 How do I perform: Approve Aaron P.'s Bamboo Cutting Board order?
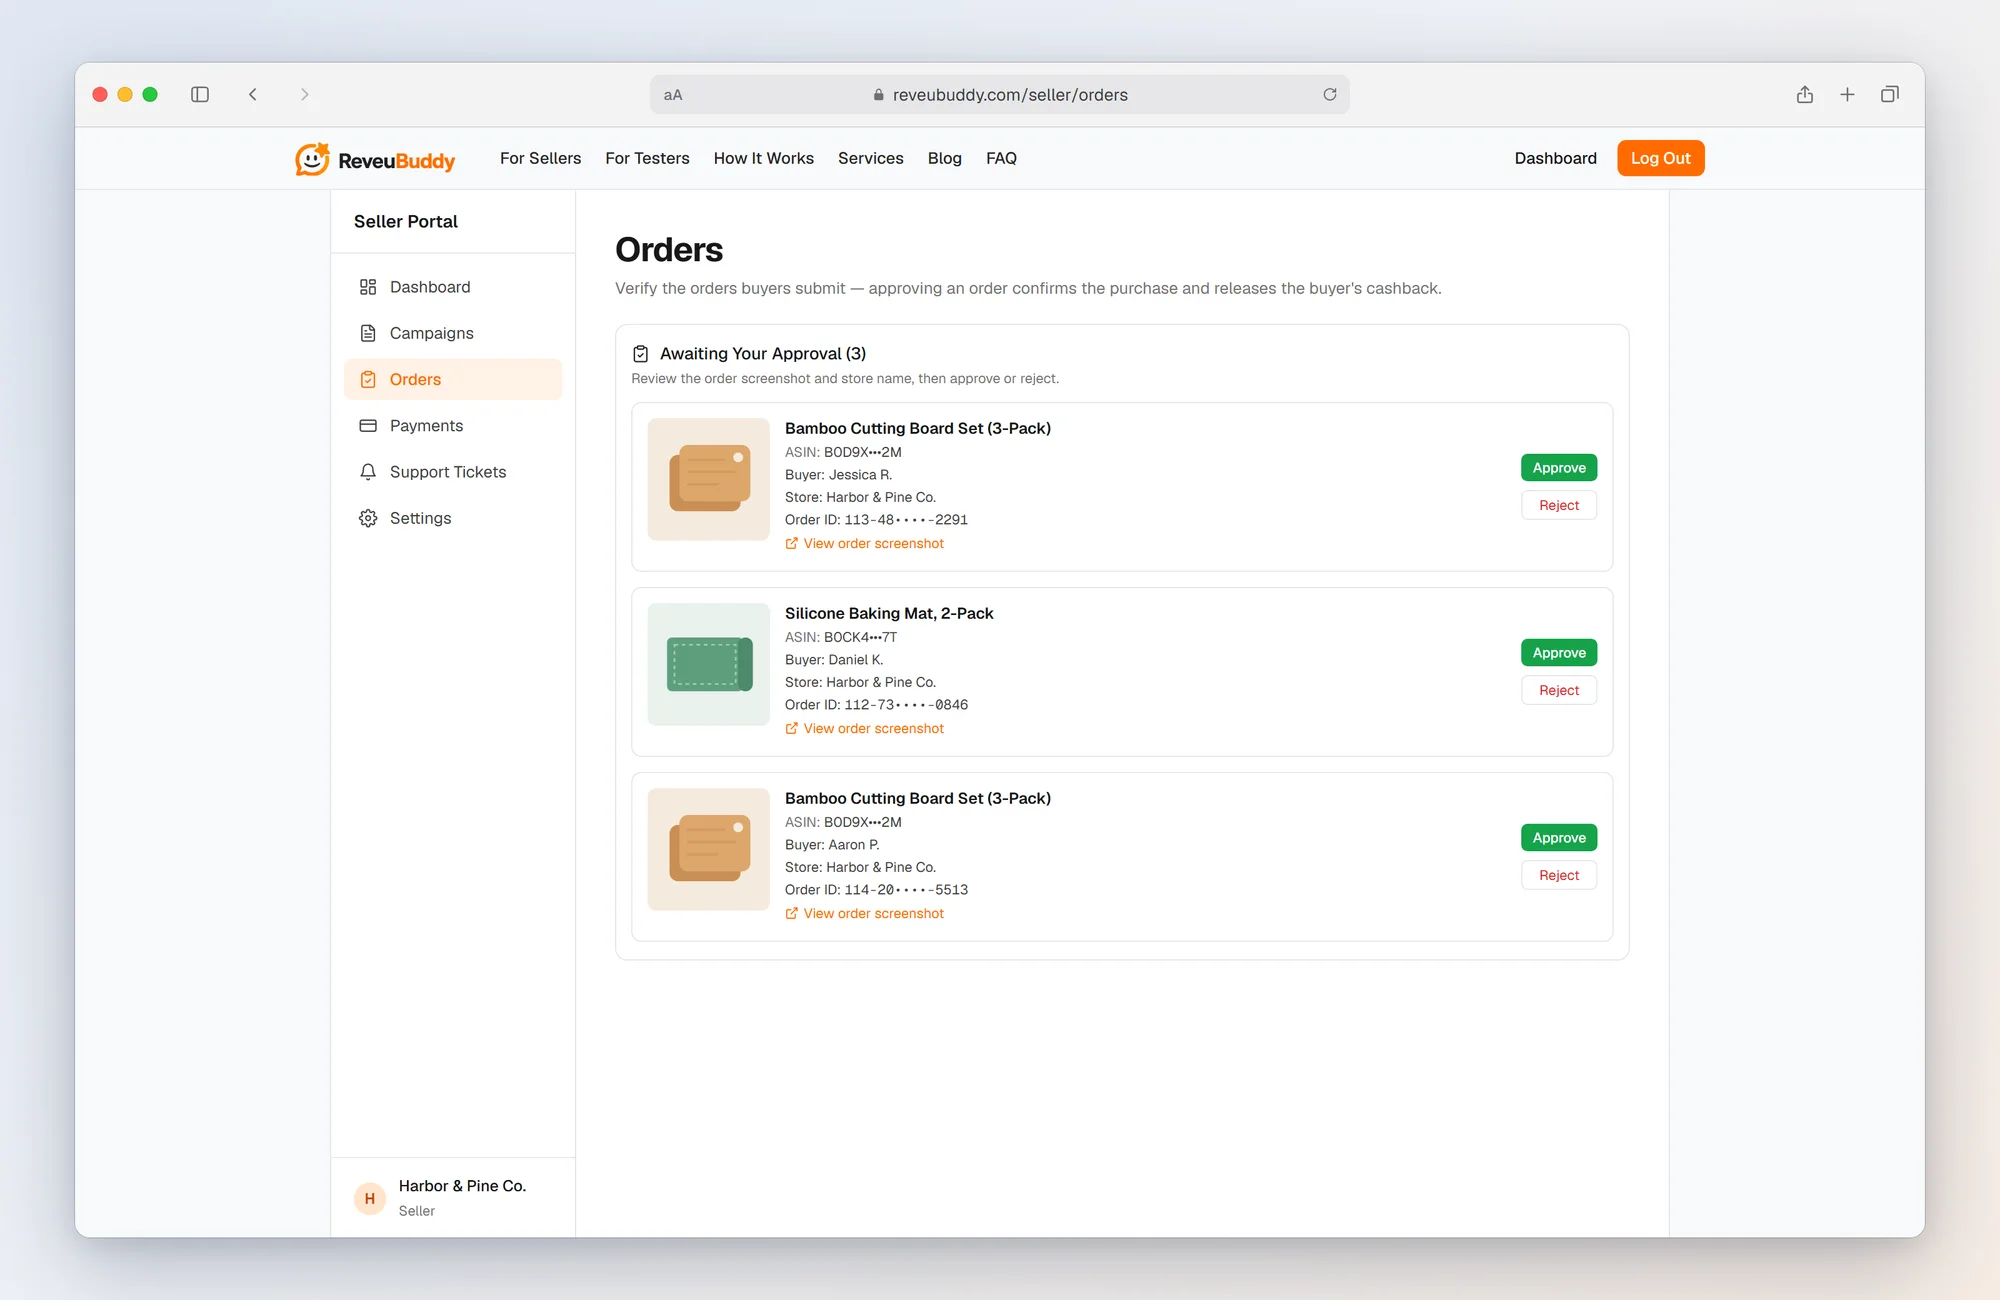tap(1559, 837)
